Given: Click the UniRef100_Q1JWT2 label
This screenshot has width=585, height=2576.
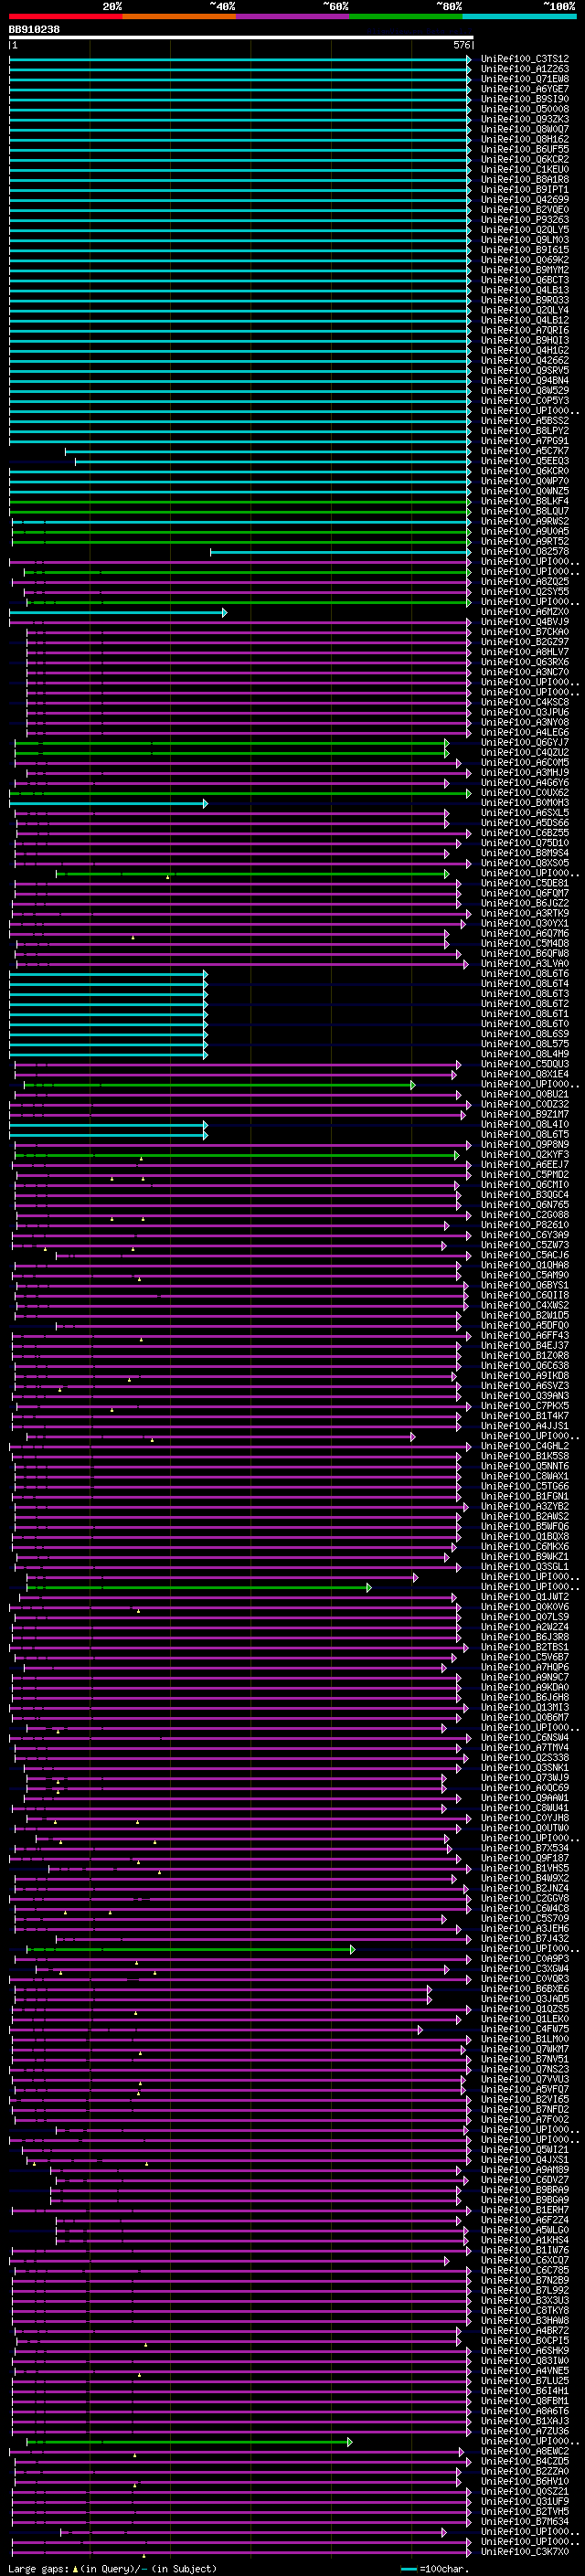Looking at the screenshot, I should (x=525, y=1597).
